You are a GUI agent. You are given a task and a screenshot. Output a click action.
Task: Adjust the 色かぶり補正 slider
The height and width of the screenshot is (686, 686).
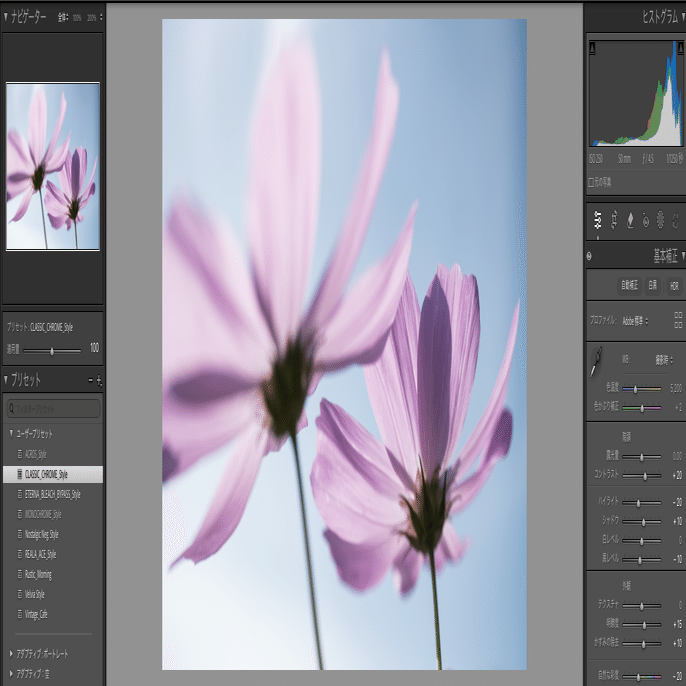tap(641, 408)
